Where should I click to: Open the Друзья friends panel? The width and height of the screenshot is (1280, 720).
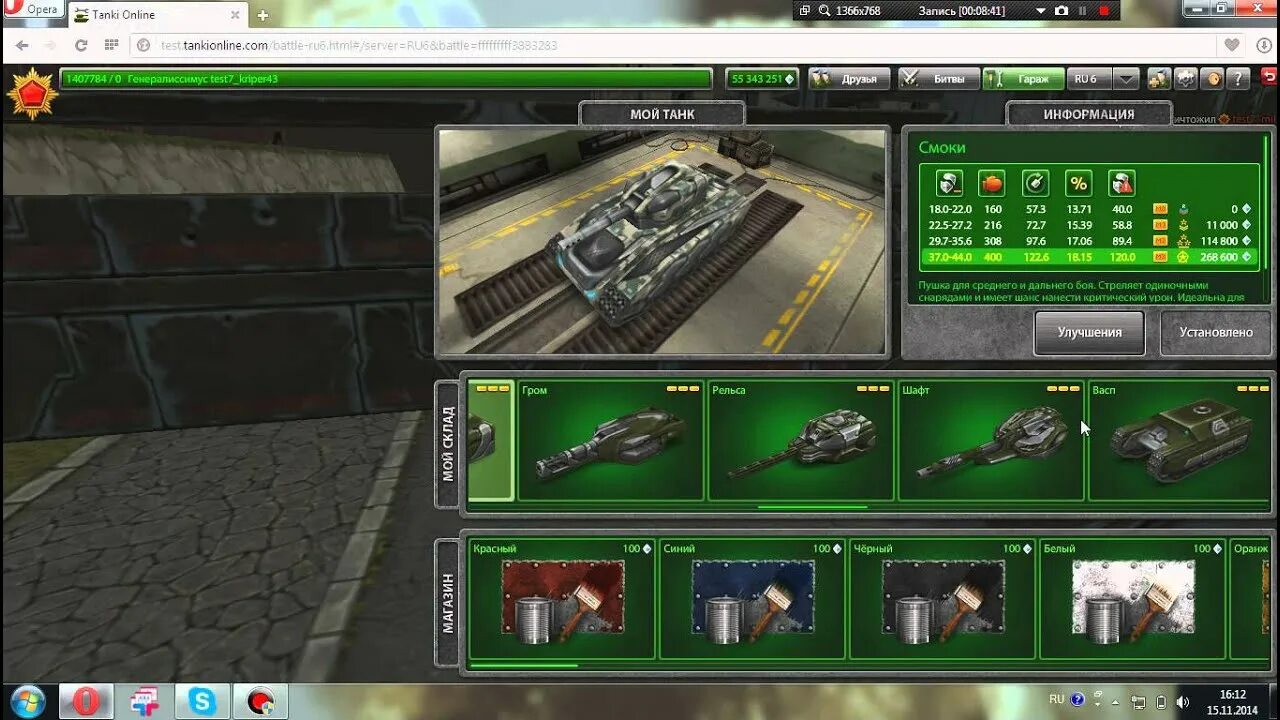849,79
